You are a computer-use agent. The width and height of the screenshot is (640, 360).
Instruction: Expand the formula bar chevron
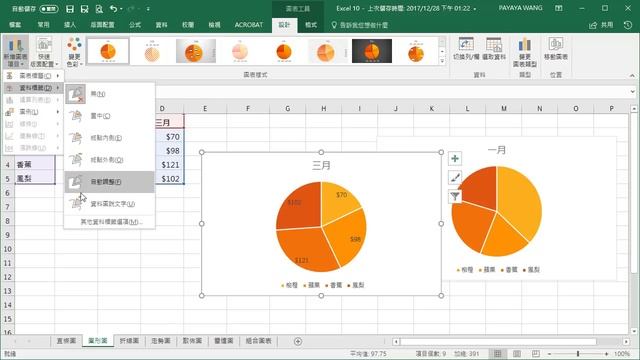632,92
